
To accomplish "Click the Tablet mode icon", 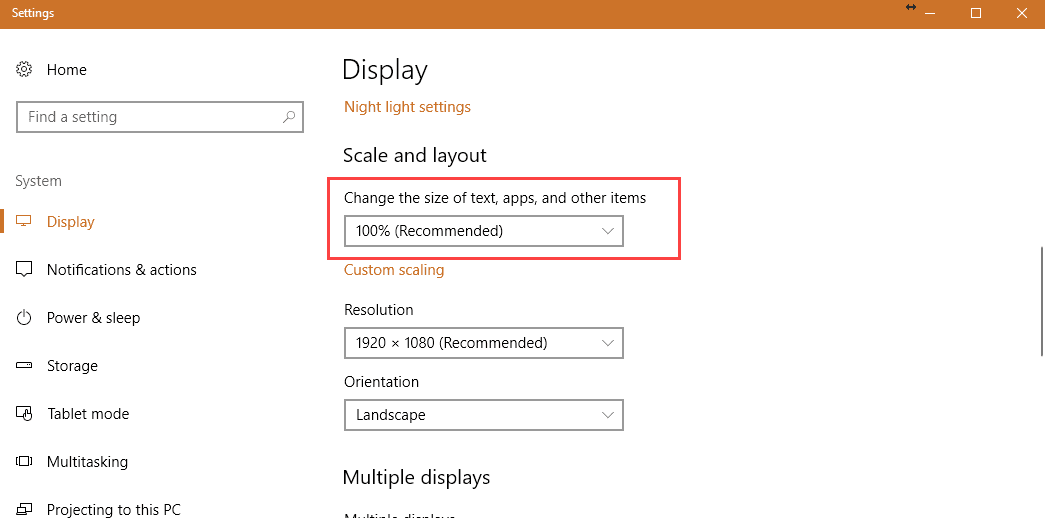I will pyautogui.click(x=24, y=413).
